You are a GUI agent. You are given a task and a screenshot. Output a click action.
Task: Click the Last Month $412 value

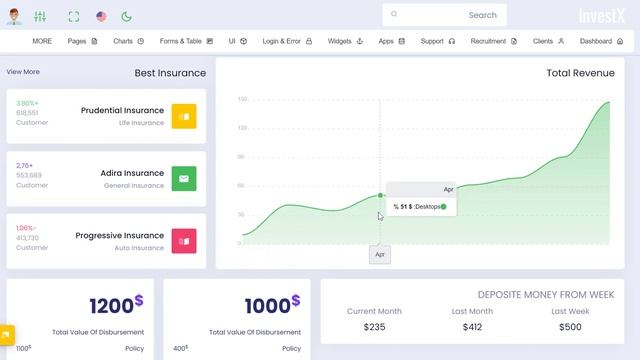click(472, 327)
